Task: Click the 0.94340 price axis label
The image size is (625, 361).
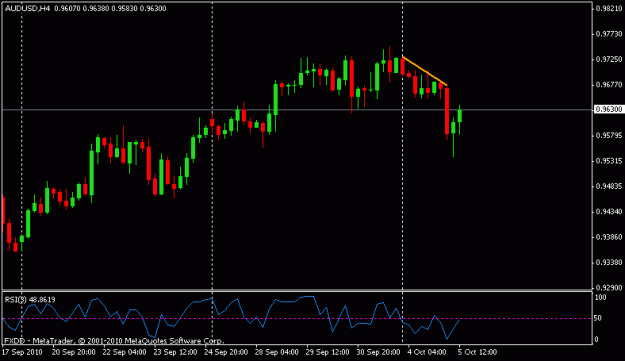Action: point(609,212)
